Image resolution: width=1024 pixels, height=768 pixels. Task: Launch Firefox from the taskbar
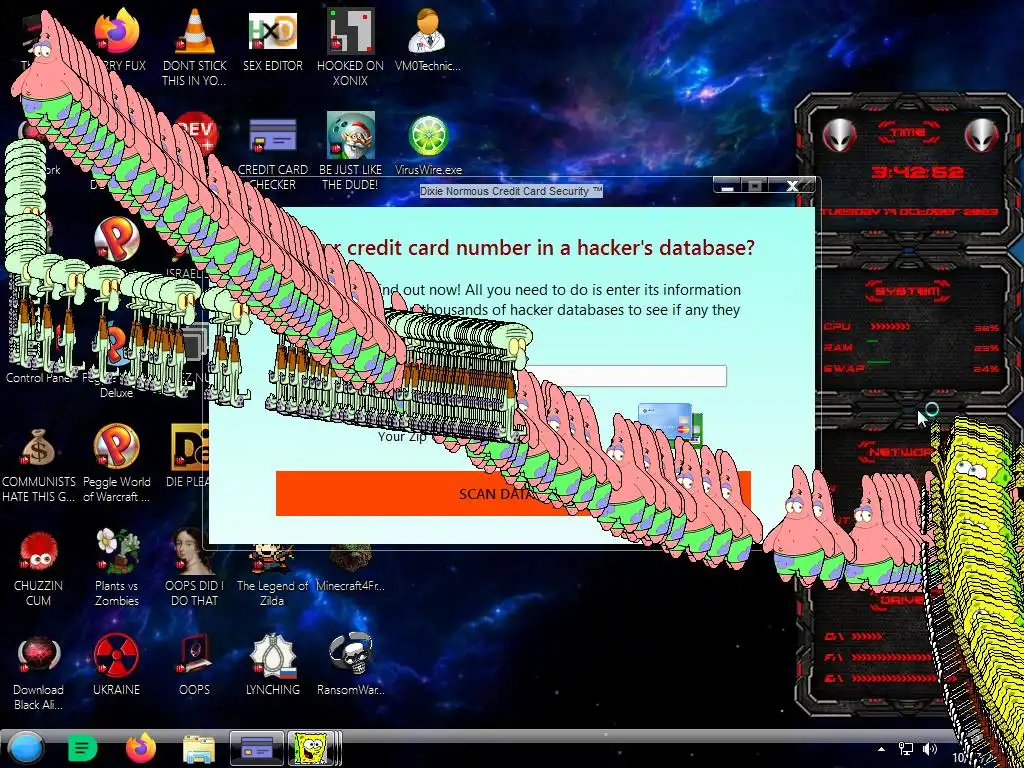click(140, 748)
